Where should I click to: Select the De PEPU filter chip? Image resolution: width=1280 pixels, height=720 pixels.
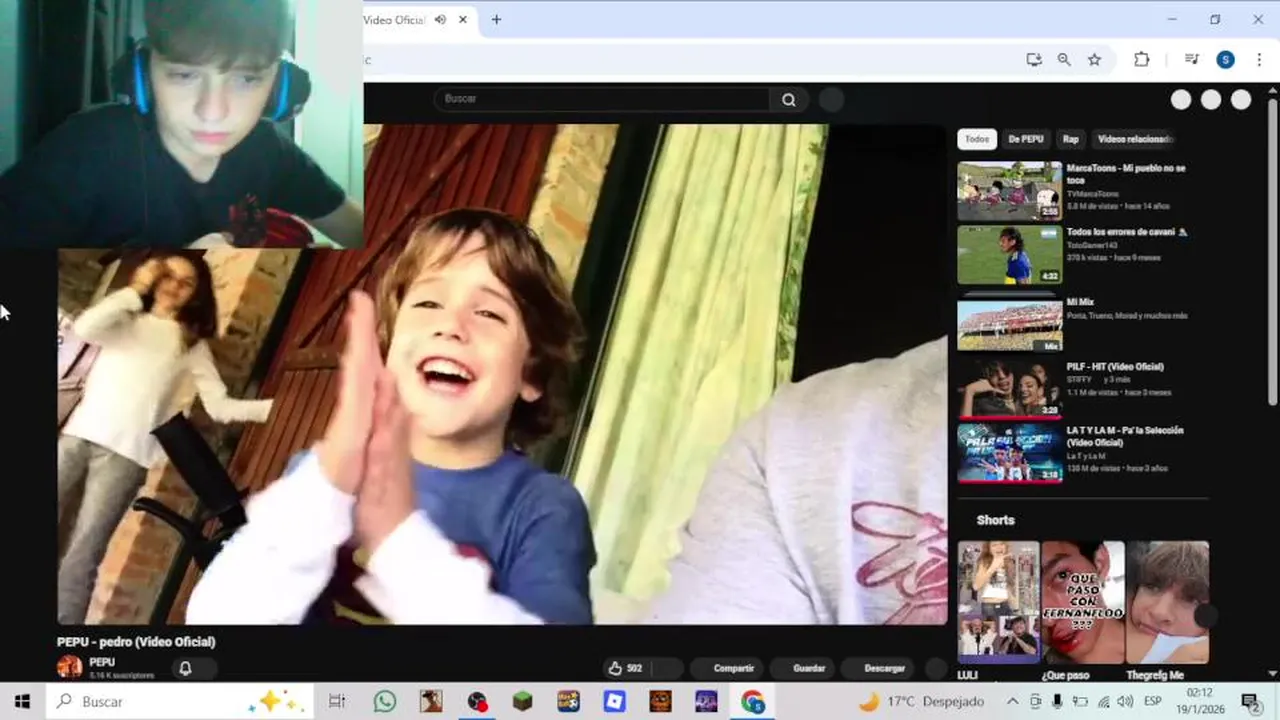1026,139
